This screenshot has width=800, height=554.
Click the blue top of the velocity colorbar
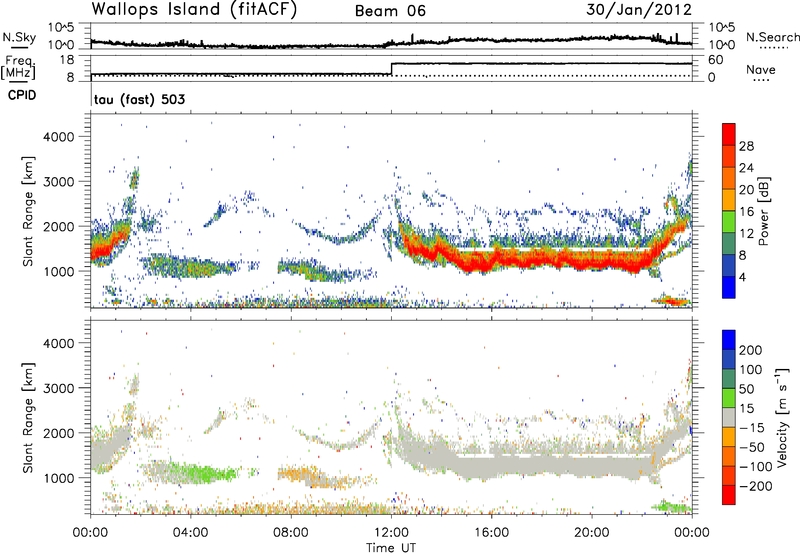point(729,340)
